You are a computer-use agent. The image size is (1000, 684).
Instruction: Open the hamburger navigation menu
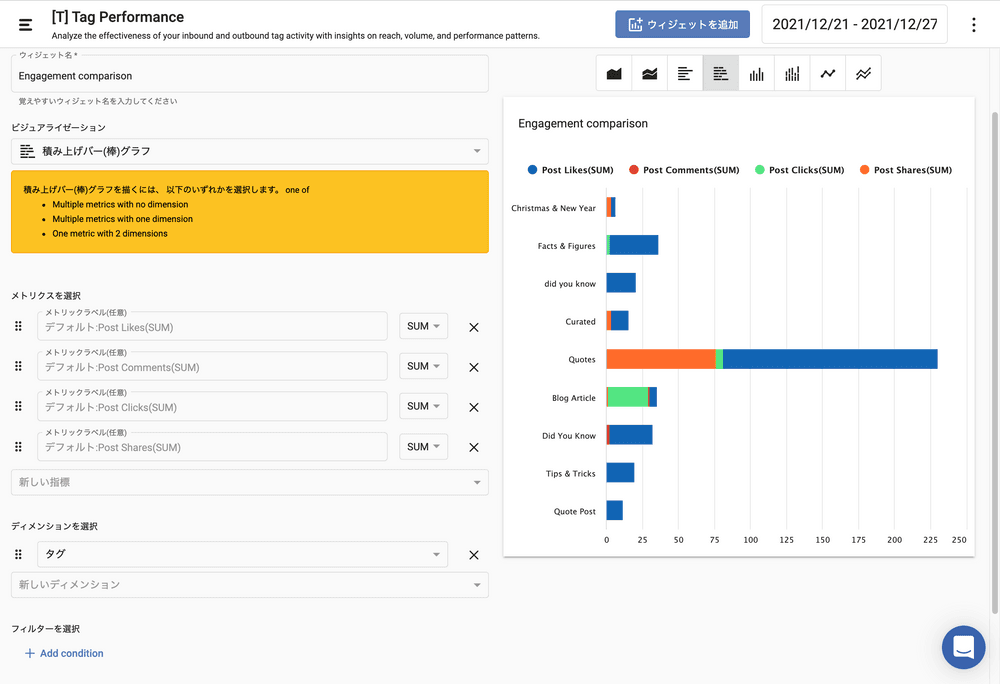click(x=26, y=24)
